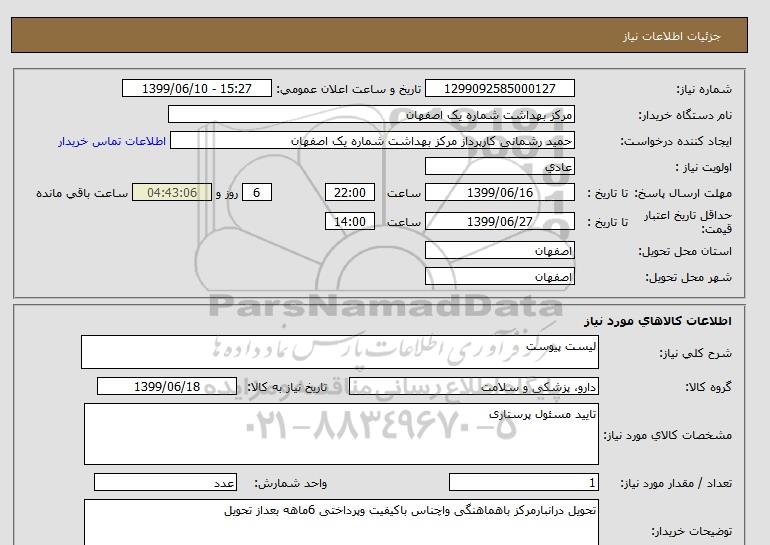The image size is (770, 545).
Task: Click the label 'مهلت ارسال پاسخ:'
Action: pyautogui.click(x=683, y=193)
